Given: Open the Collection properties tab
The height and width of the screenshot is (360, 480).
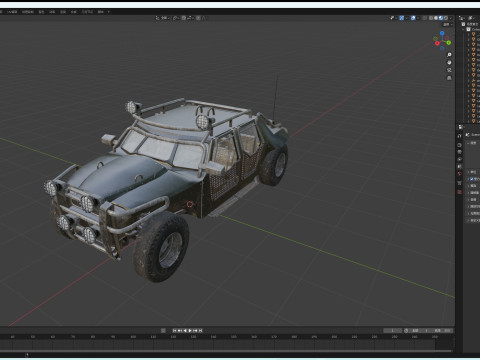Looking at the screenshot, I should pyautogui.click(x=459, y=183).
